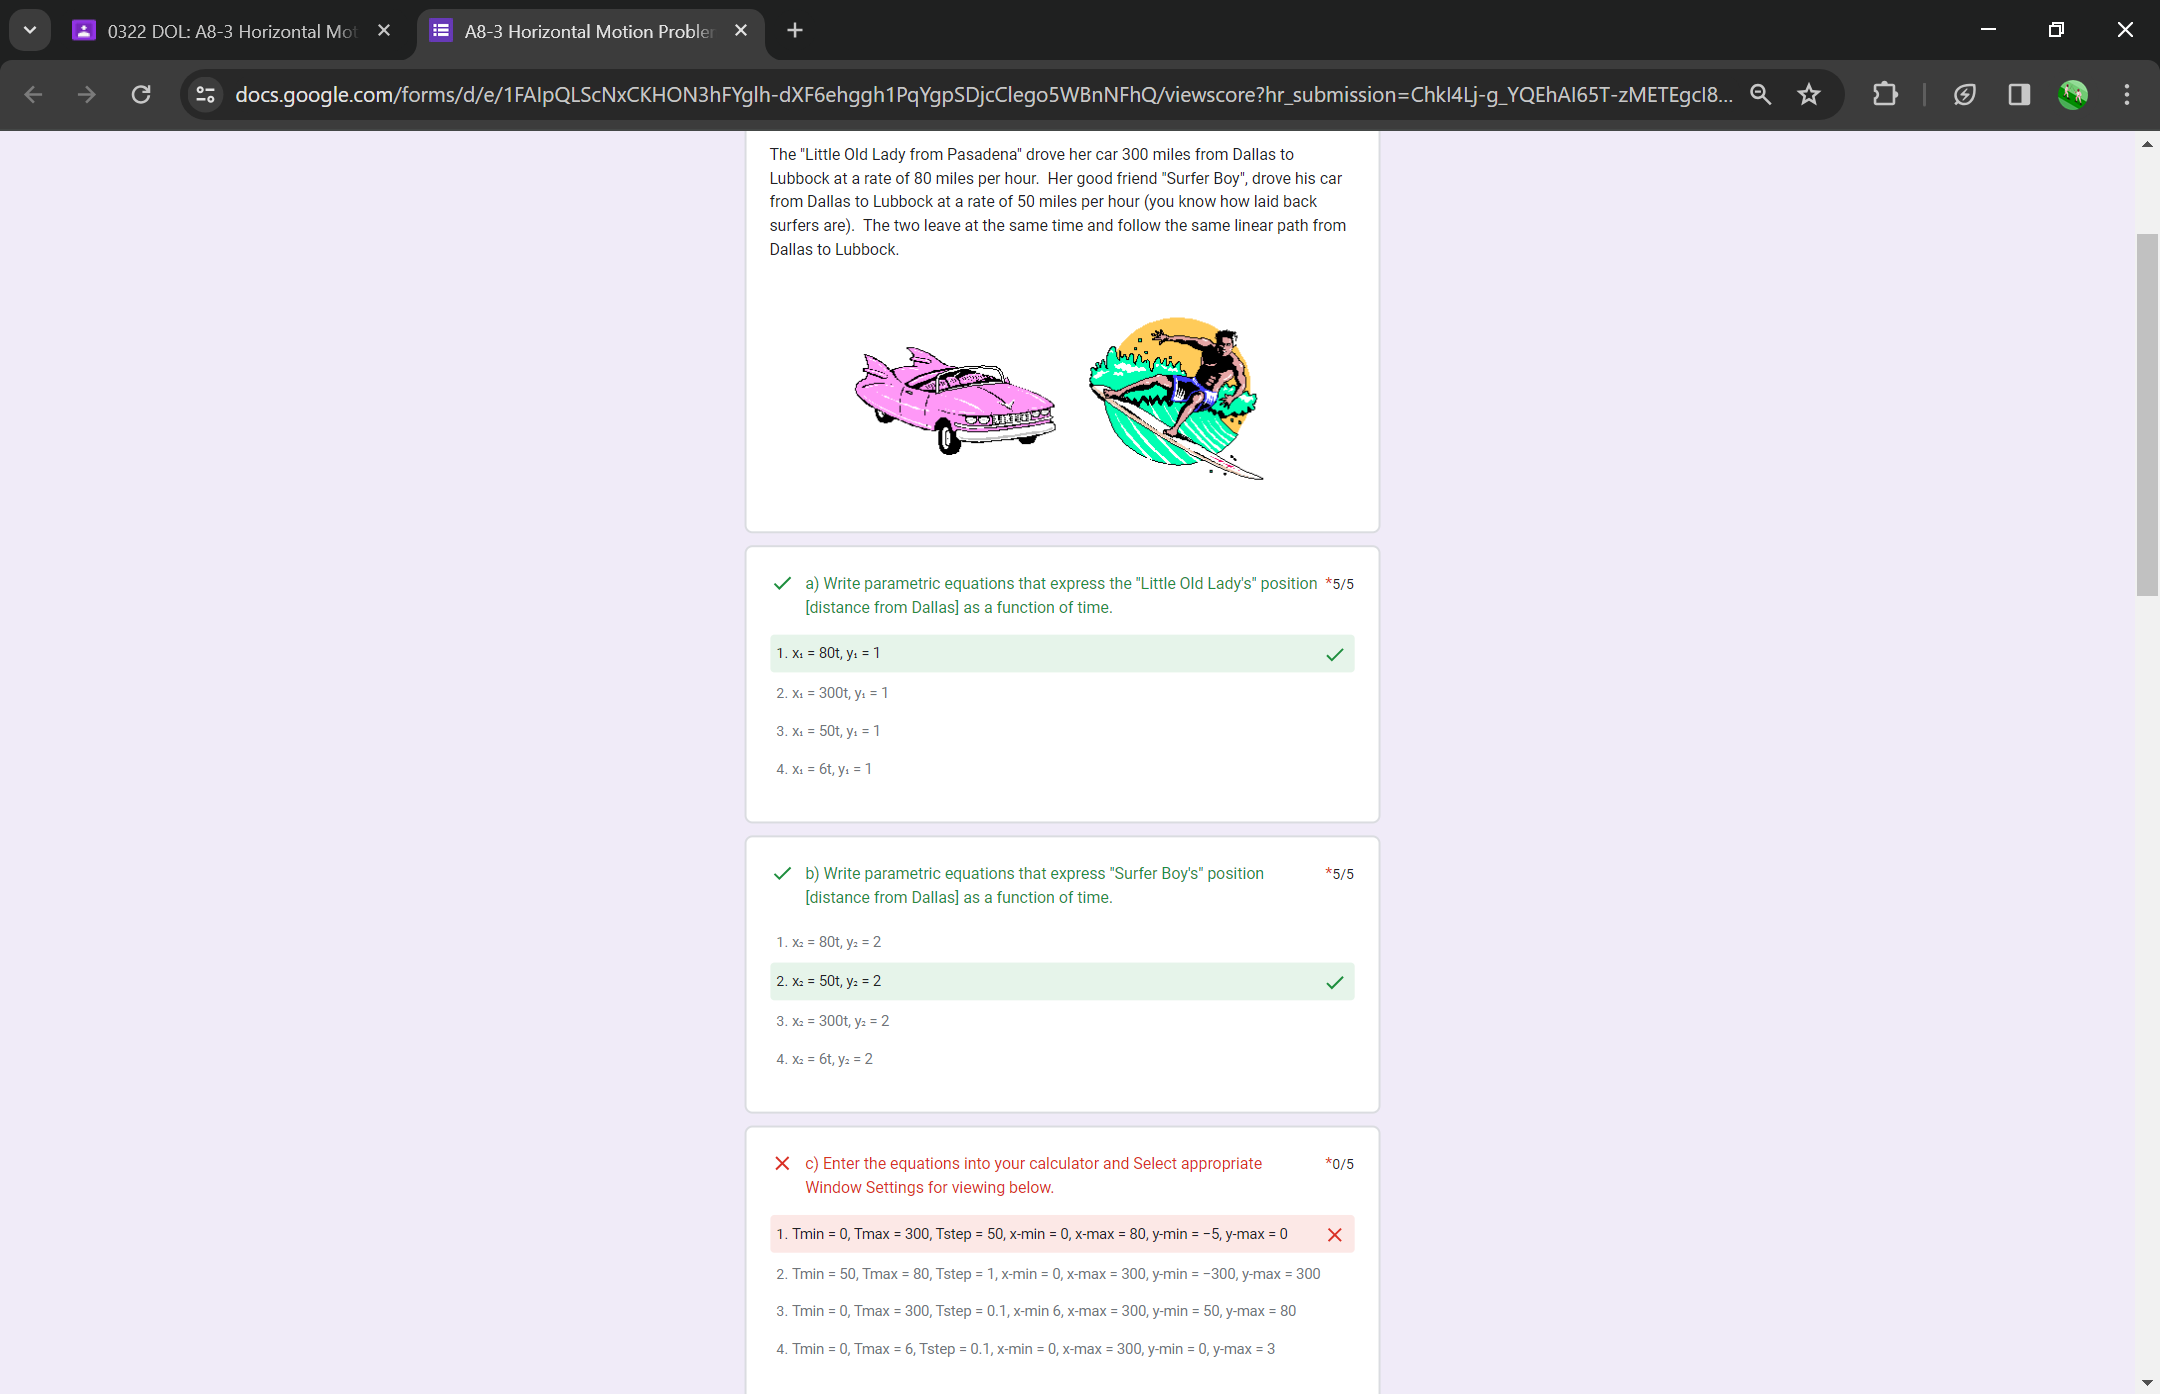Switch to the 0322 DOL: A8-3 tab

tap(230, 31)
